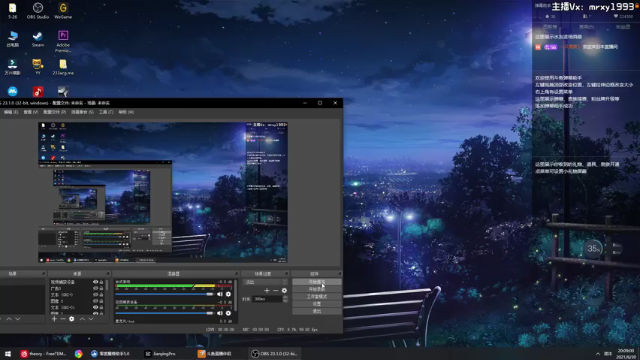Open the Adobe Premiere desktop shortcut

pos(63,41)
